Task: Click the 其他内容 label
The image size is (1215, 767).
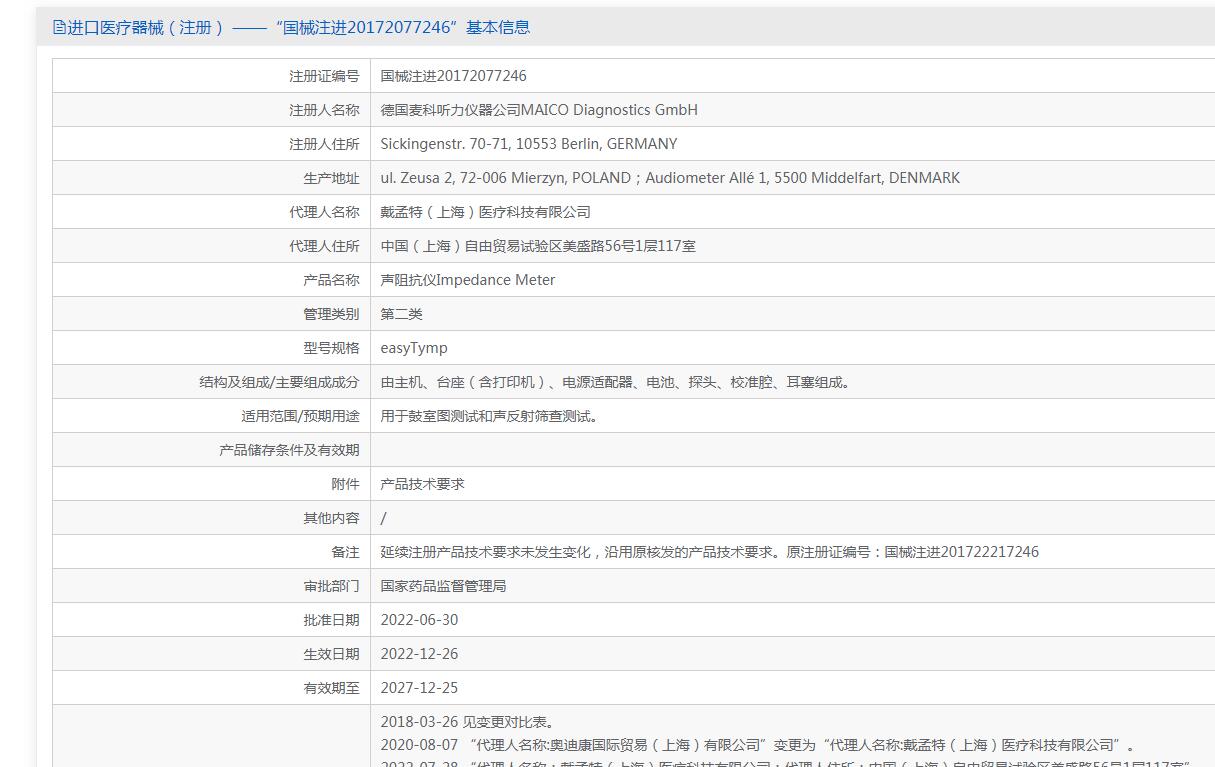Action: coord(331,518)
